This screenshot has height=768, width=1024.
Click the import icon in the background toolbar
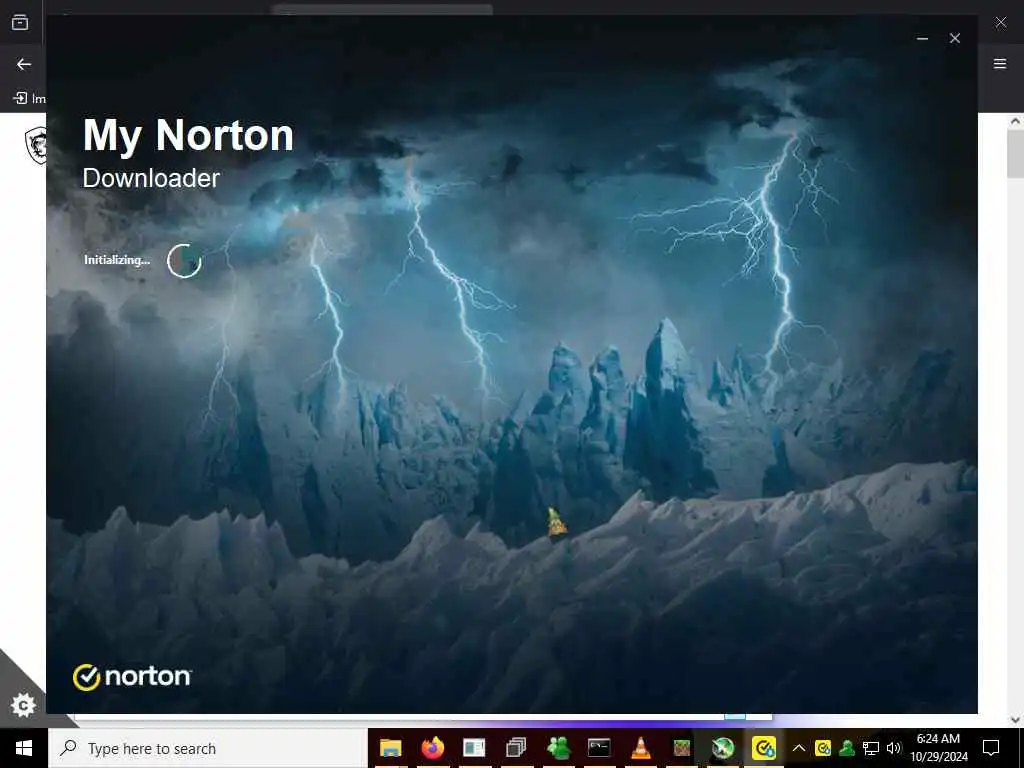pyautogui.click(x=20, y=99)
